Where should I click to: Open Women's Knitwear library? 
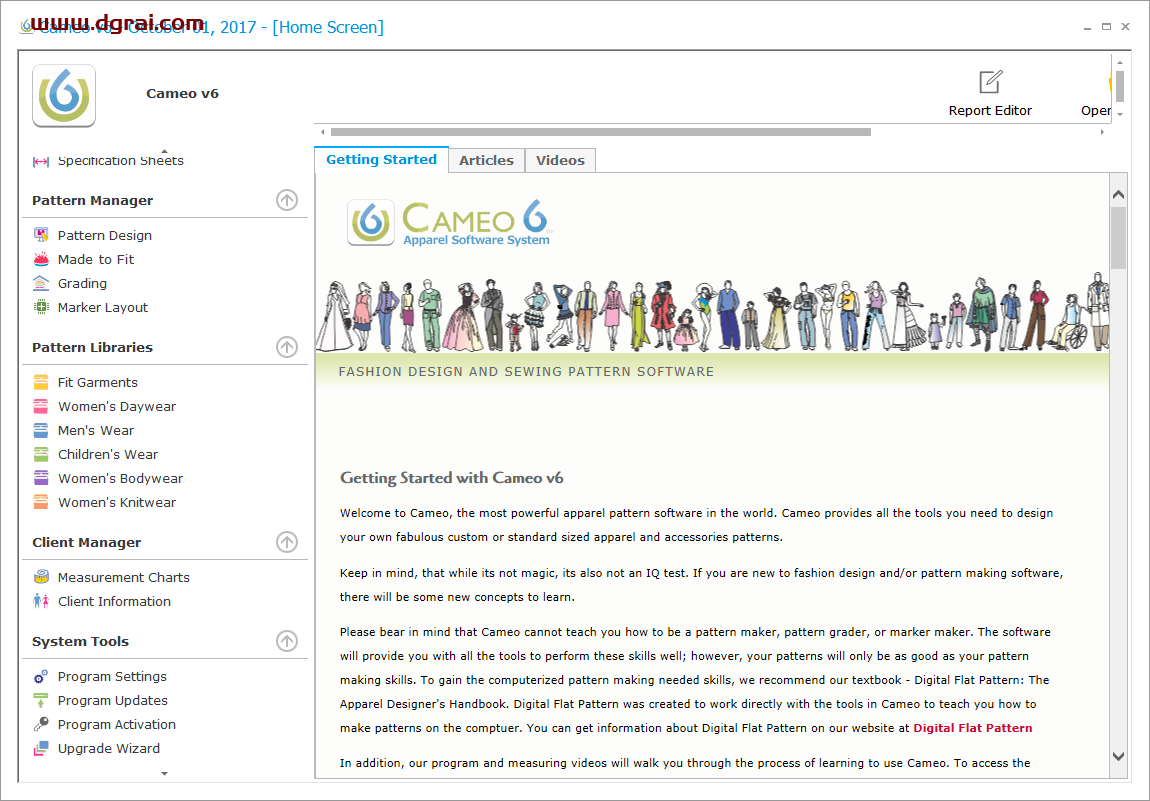117,503
